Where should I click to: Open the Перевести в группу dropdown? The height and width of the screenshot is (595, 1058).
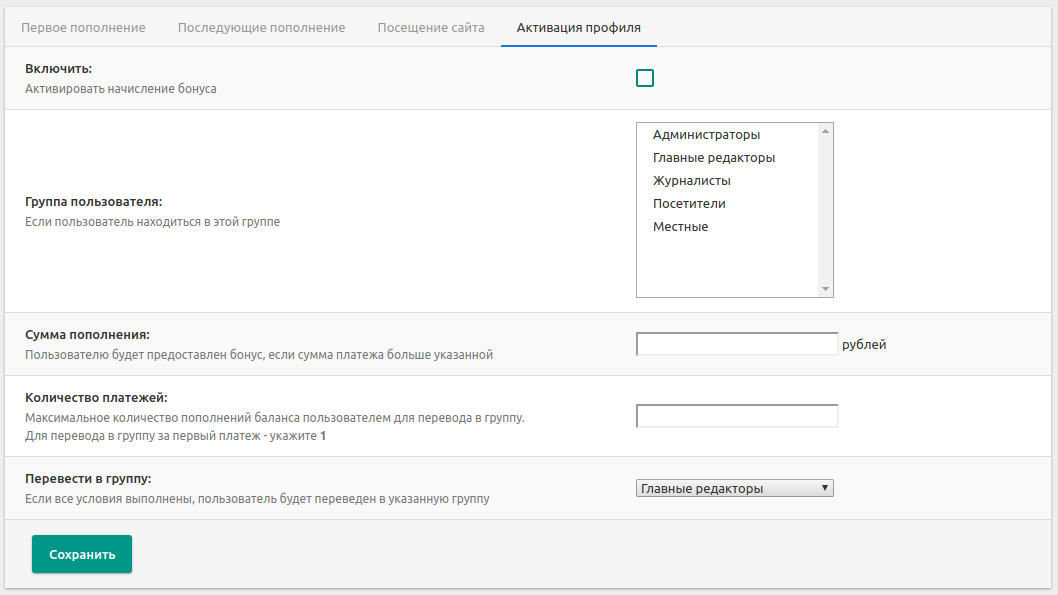point(734,488)
